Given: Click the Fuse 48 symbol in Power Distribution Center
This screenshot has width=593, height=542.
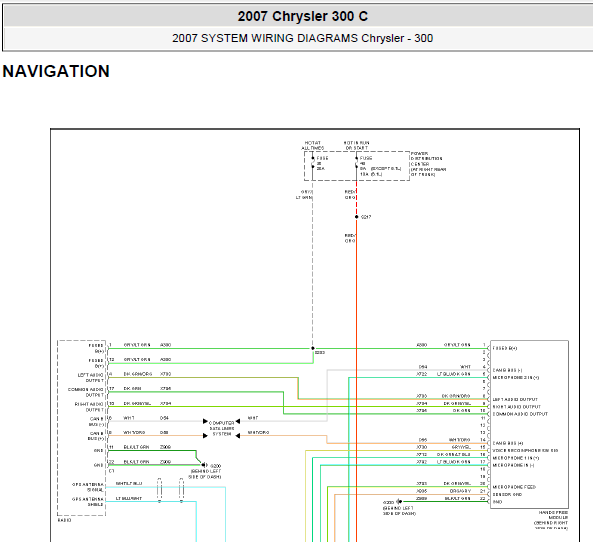Looking at the screenshot, I should click(x=357, y=163).
